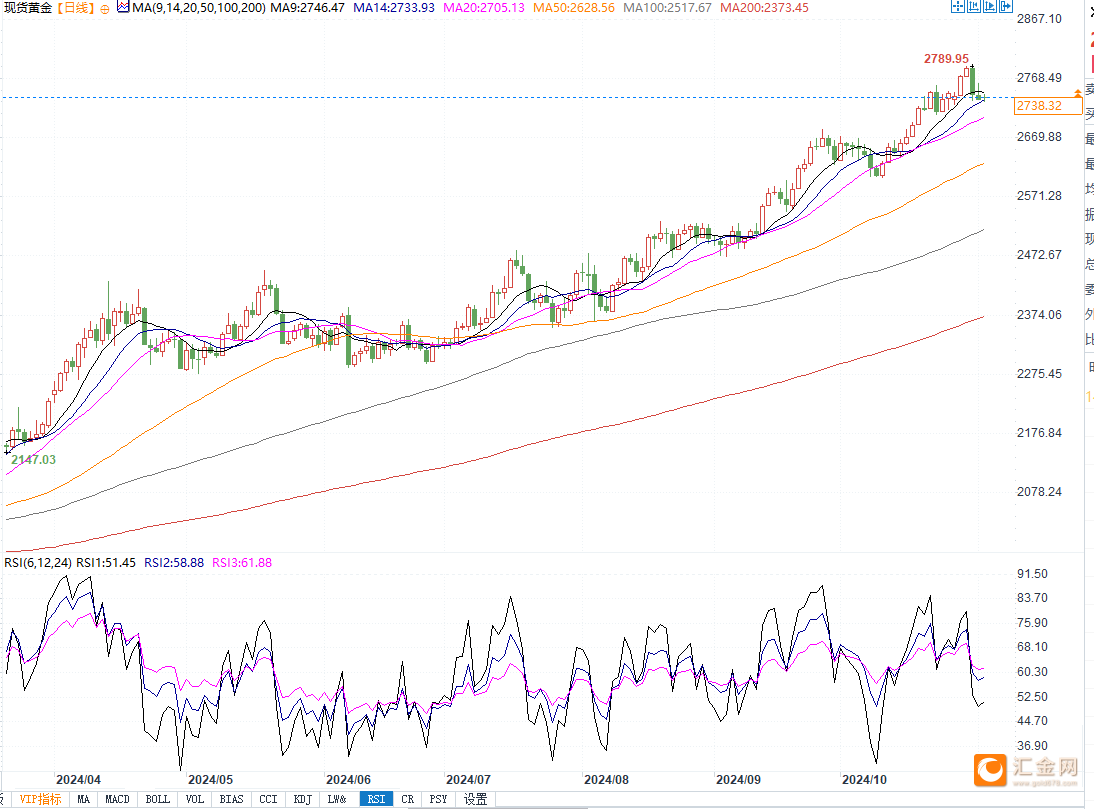1094x809 pixels.
Task: Click the 2078.24 price axis label
Action: point(1040,492)
